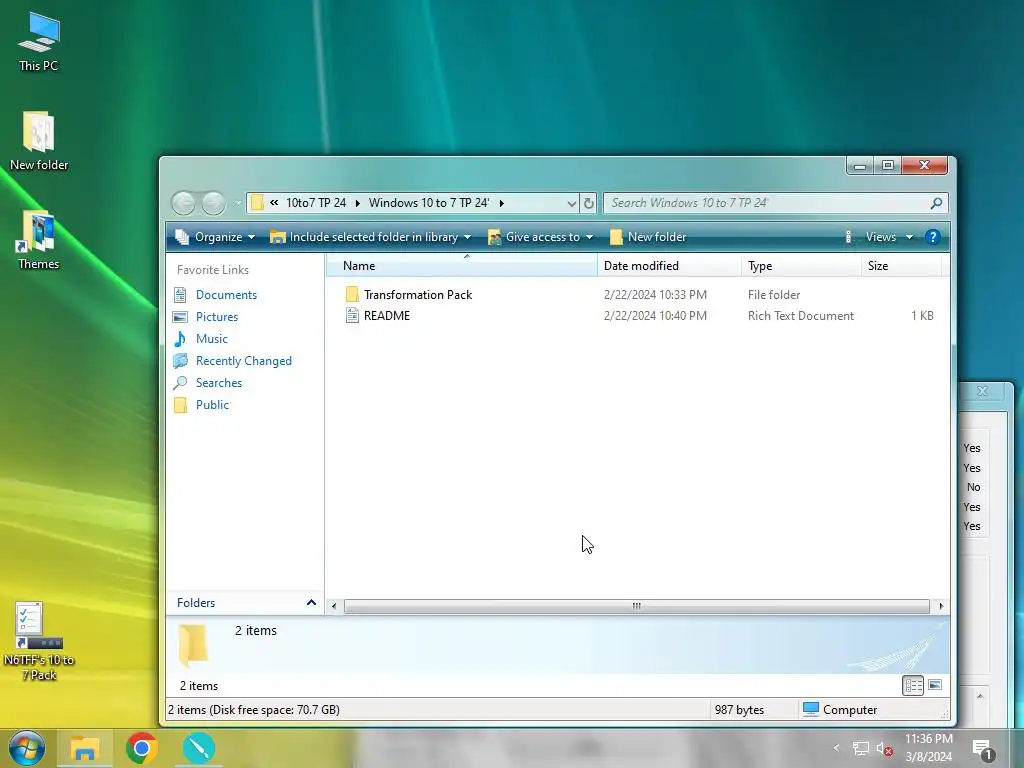Open the New folder desktop icon
This screenshot has width=1024, height=768.
point(39,141)
